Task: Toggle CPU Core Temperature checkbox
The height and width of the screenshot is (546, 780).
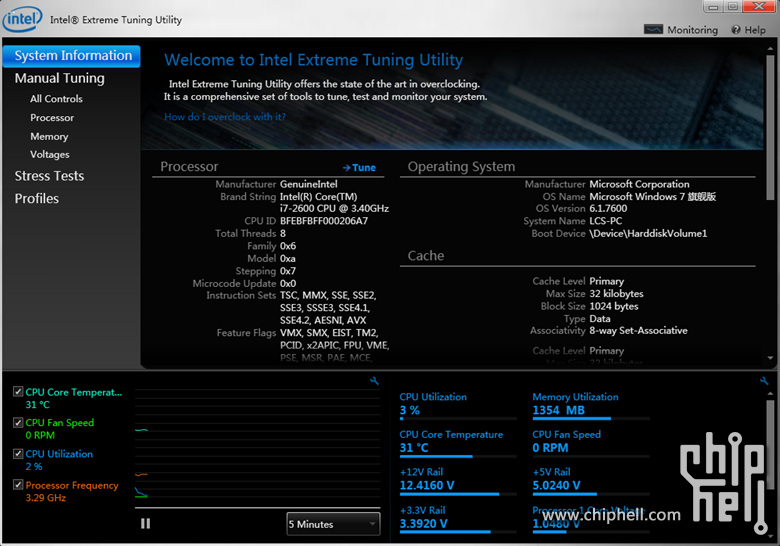Action: click(x=18, y=392)
